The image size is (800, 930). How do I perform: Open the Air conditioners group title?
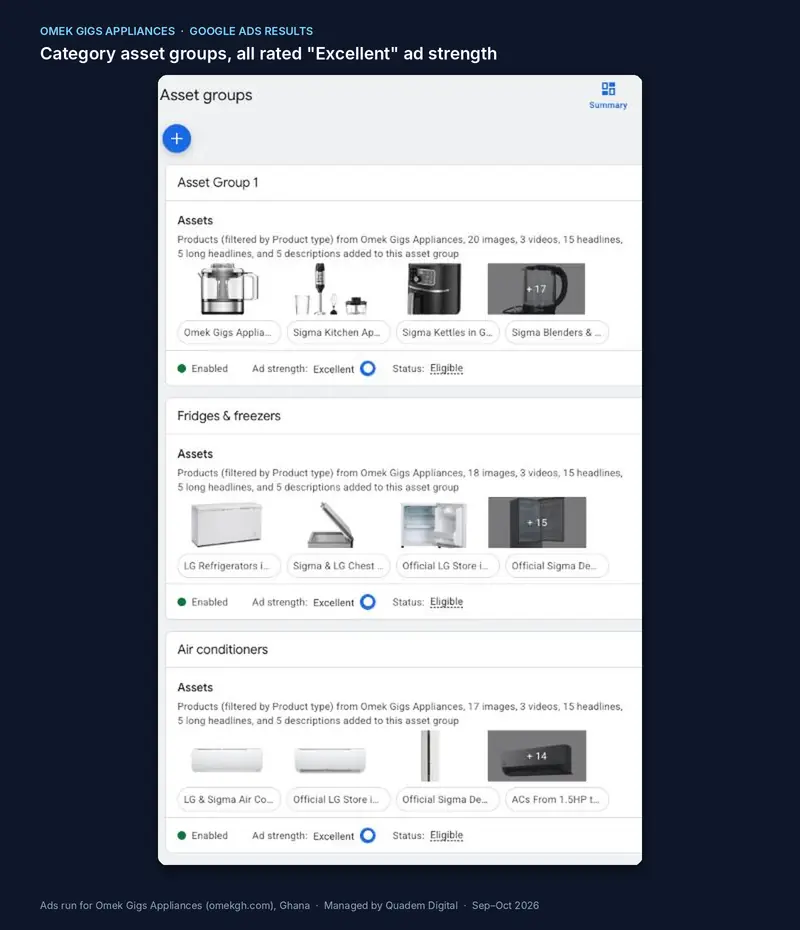click(x=222, y=649)
